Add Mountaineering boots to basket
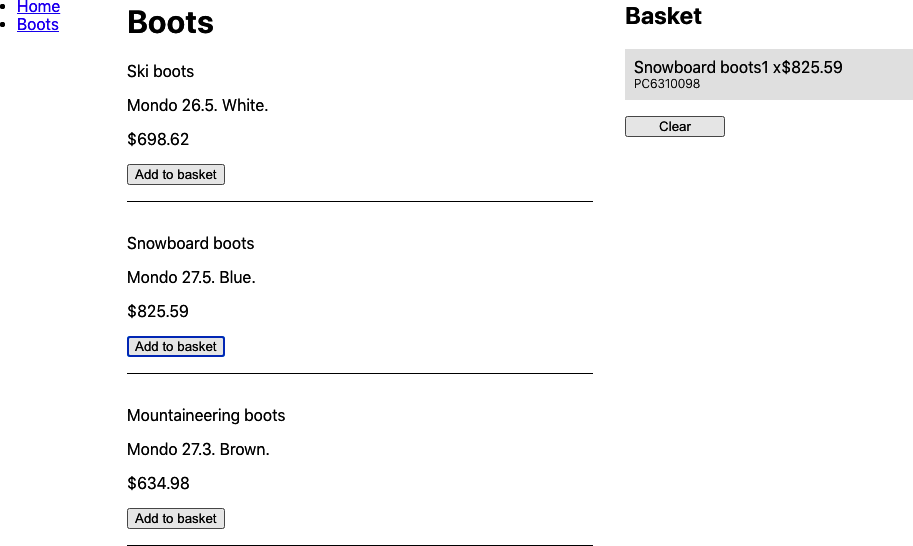Viewport: 913px width, 546px height. point(176,519)
